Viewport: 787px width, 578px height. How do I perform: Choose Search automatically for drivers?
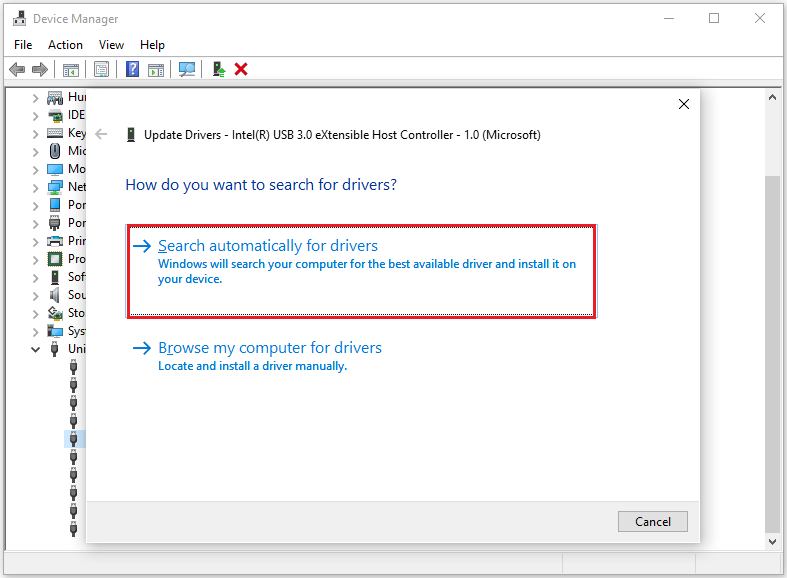pyautogui.click(x=361, y=271)
